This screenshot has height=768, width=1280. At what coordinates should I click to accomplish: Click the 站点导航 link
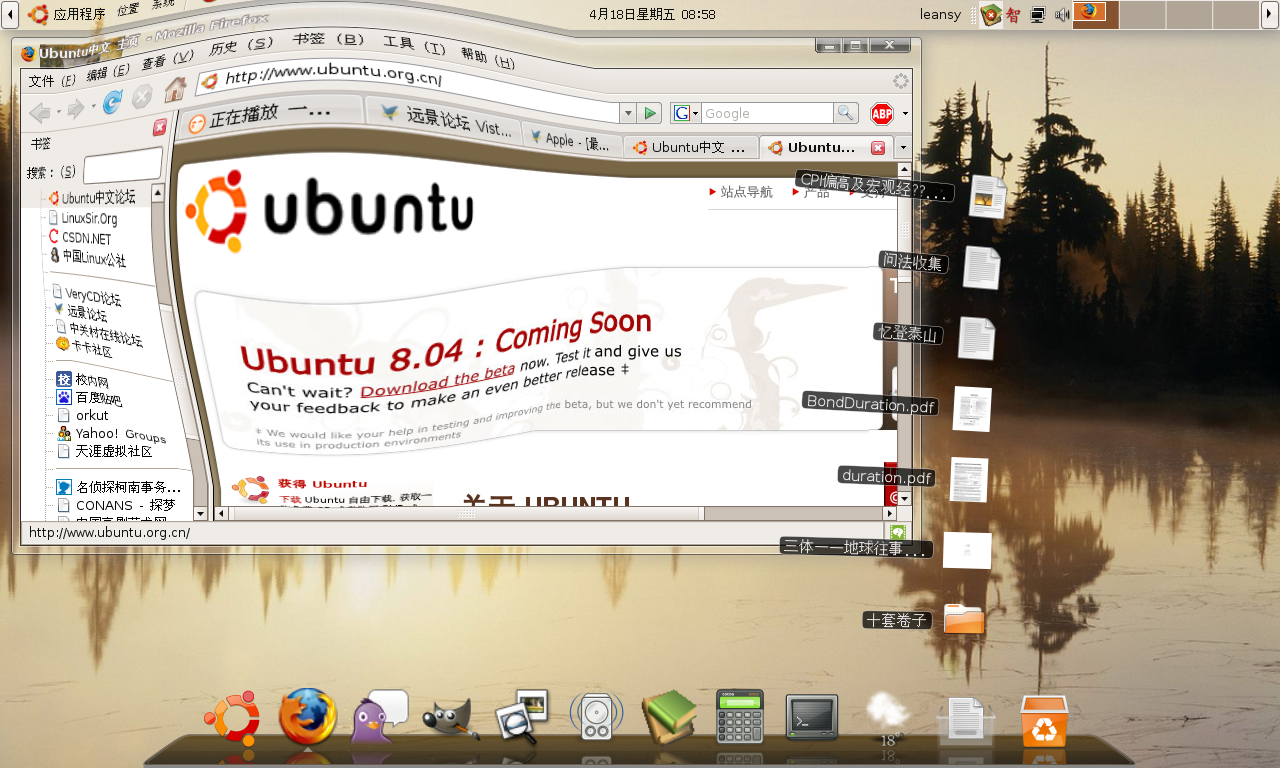[x=746, y=192]
